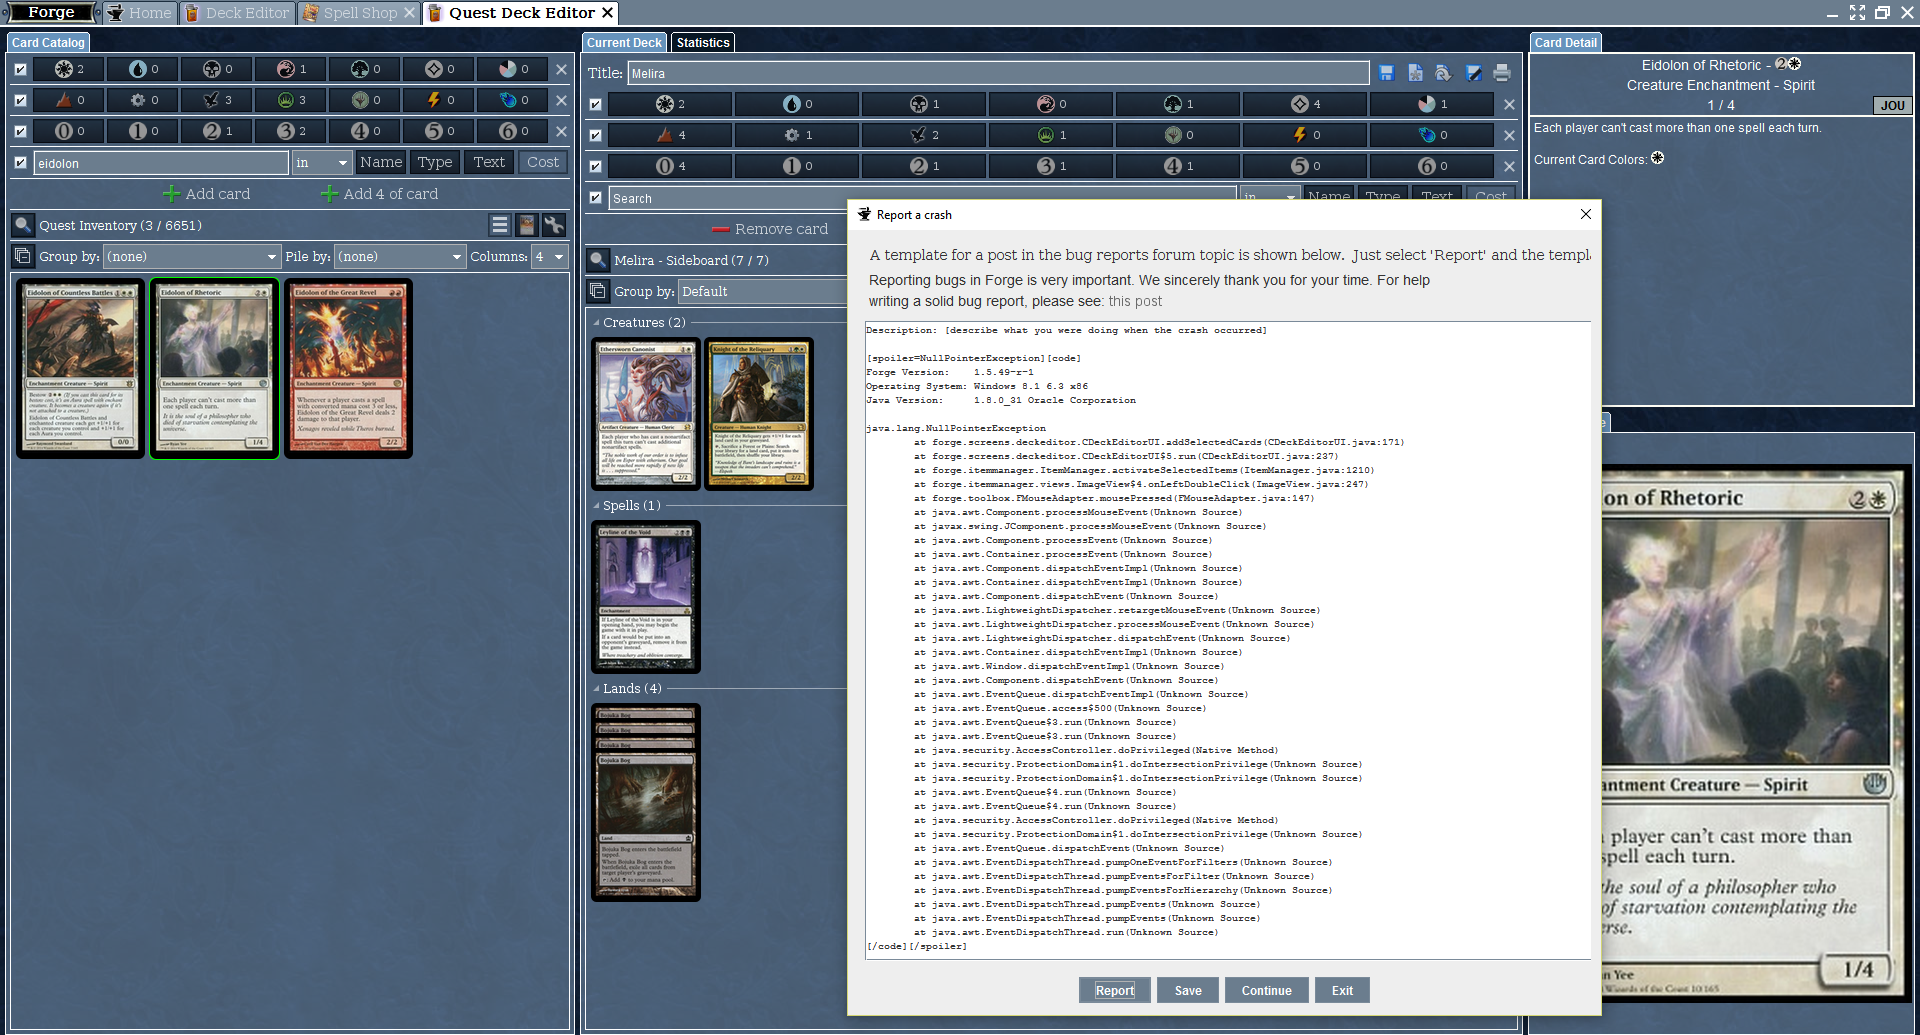
Task: Click the save deck floppy disk icon
Action: pos(1386,73)
